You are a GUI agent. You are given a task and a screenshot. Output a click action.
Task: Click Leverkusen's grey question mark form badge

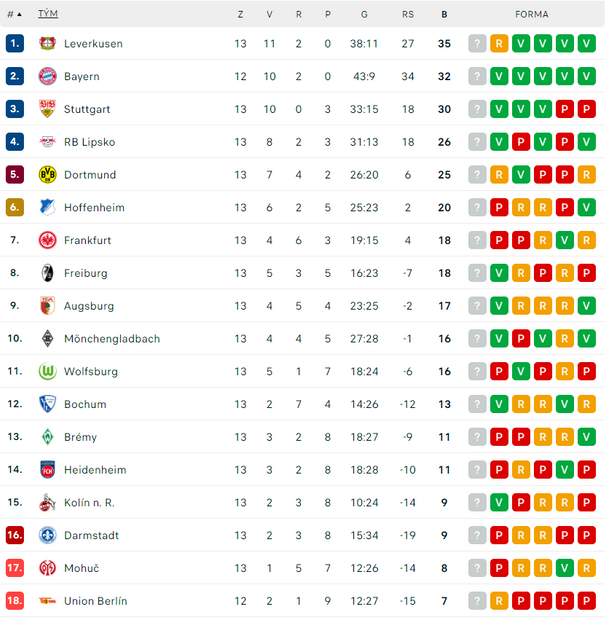[478, 44]
